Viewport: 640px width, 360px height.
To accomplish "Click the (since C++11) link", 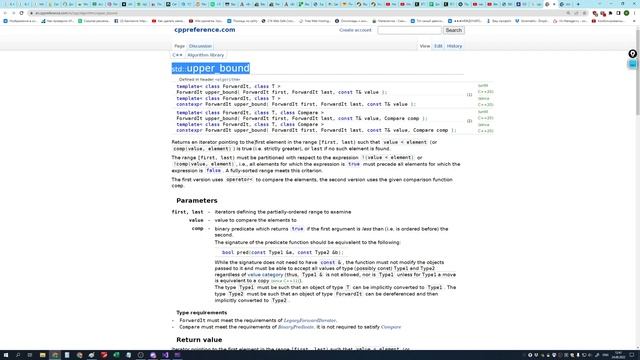I will tap(285, 281).
